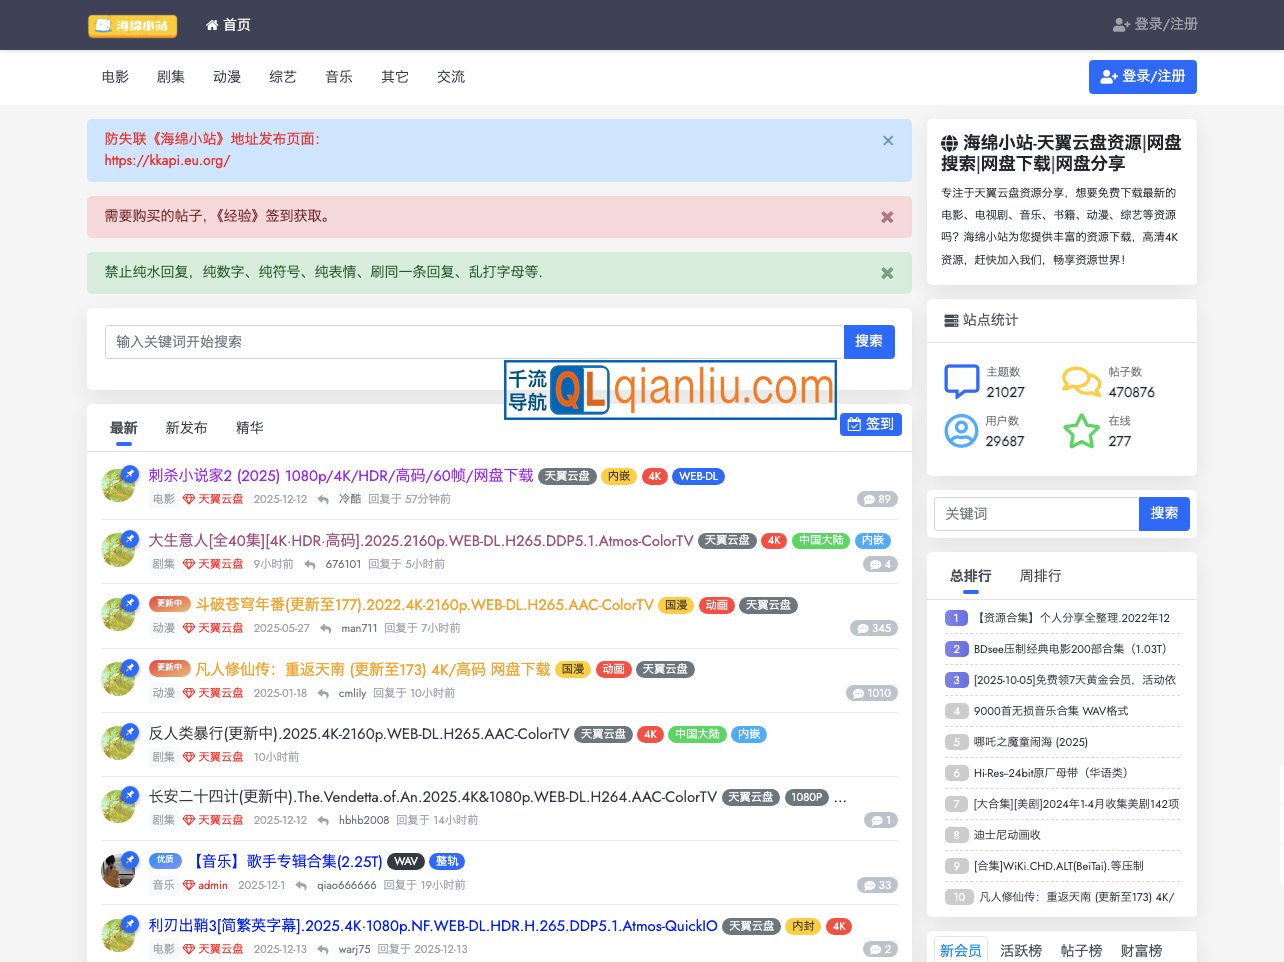
Task: Click the green 在线 star icon
Action: click(x=1081, y=431)
